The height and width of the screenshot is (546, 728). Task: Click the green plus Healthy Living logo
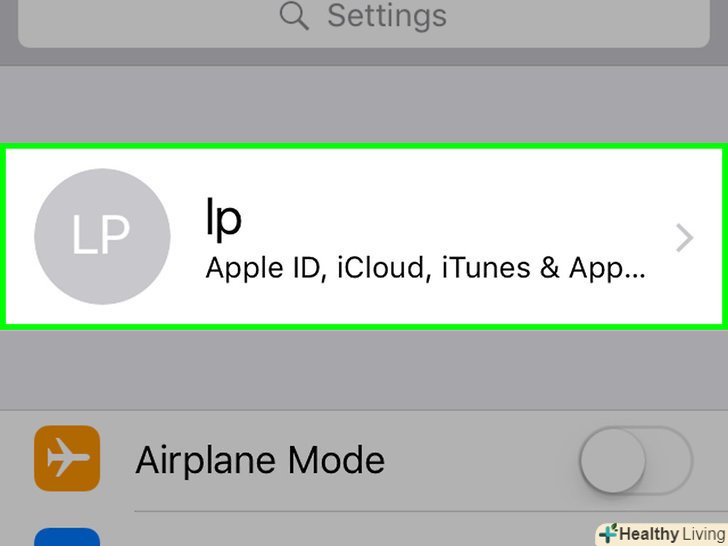pyautogui.click(x=607, y=534)
